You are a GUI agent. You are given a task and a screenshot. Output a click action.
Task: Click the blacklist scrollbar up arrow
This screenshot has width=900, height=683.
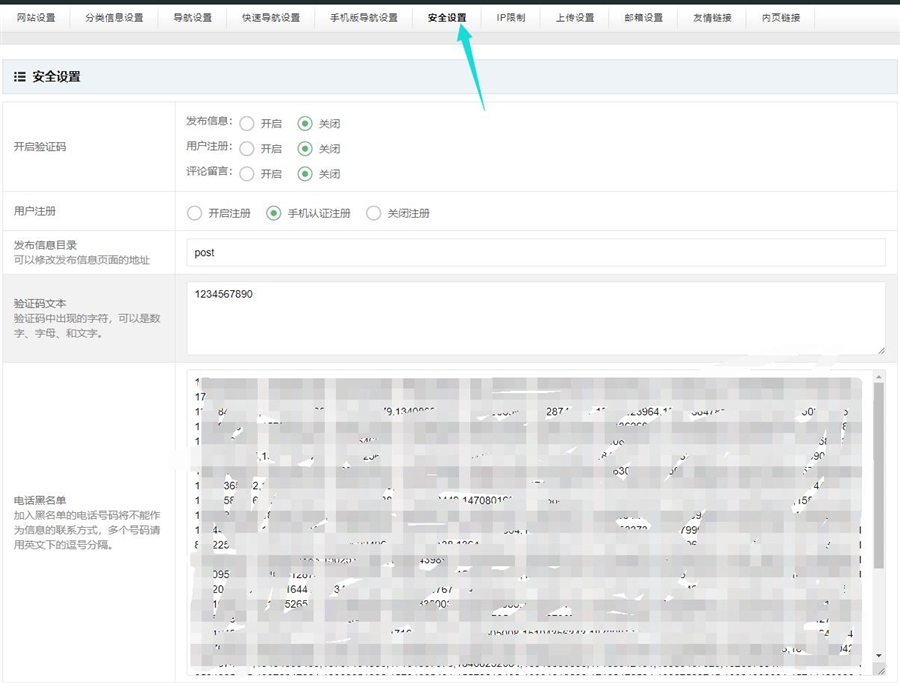879,377
